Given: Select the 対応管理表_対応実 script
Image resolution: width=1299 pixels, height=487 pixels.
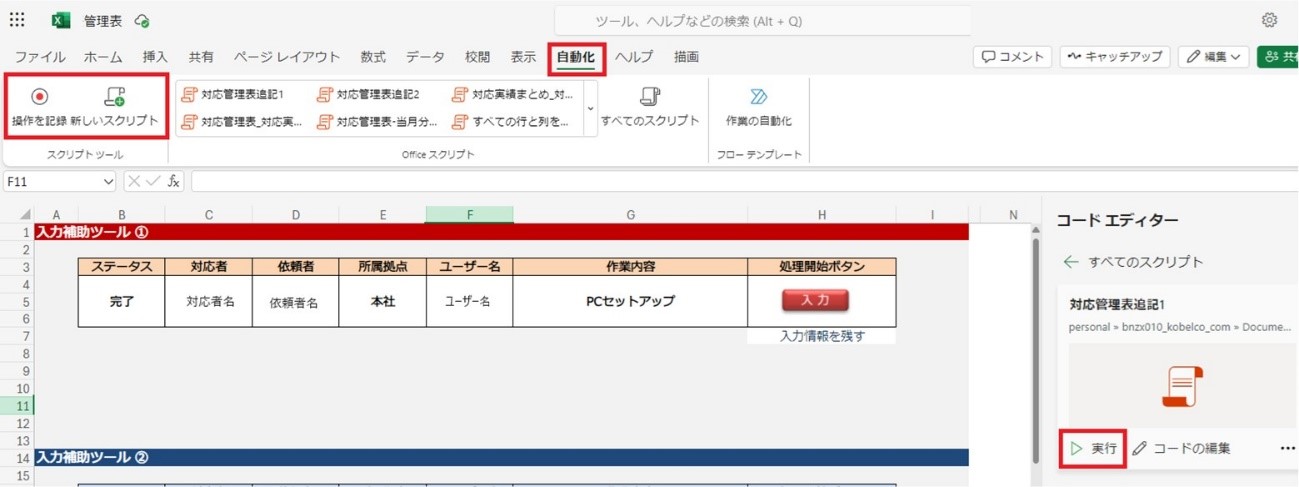Looking at the screenshot, I should coord(240,122).
